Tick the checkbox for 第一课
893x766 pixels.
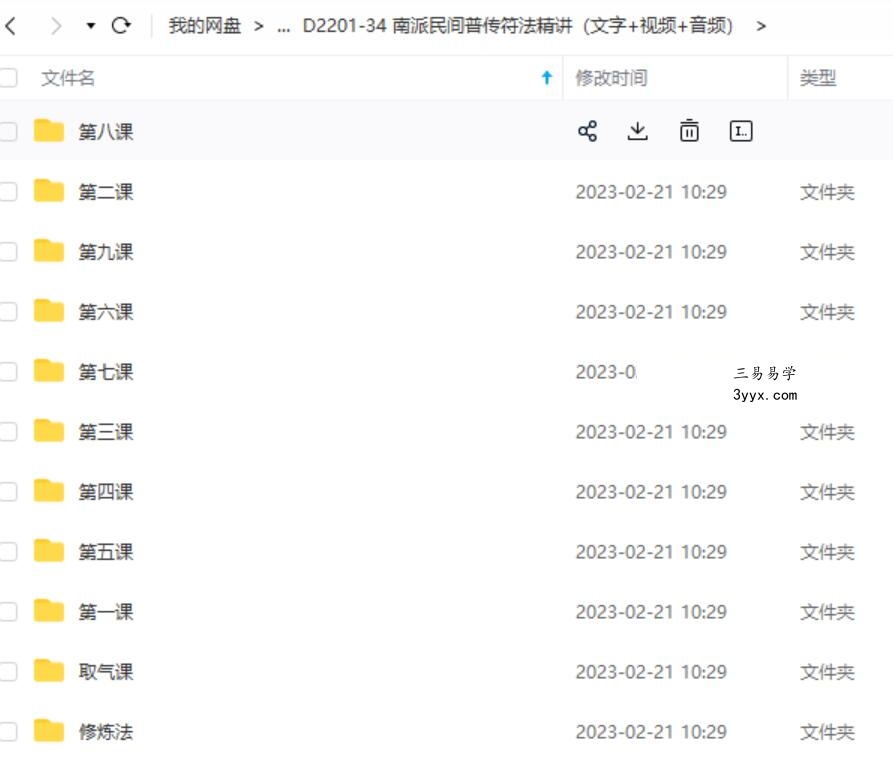pyautogui.click(x=8, y=611)
